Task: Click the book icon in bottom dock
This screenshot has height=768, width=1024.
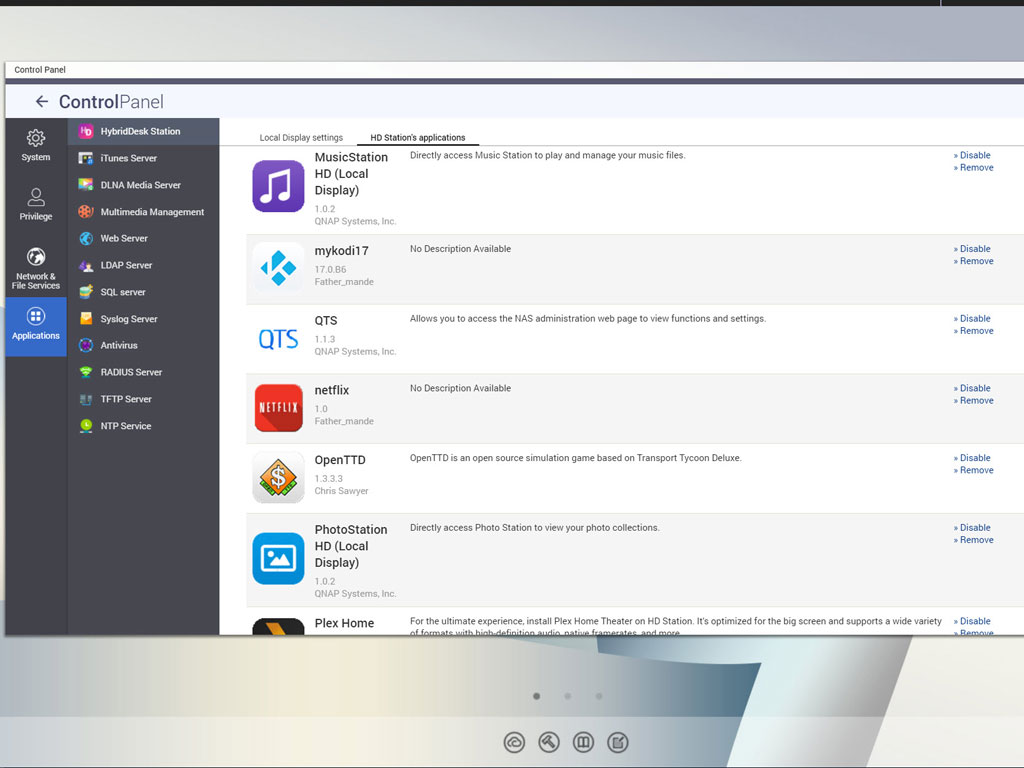Action: pyautogui.click(x=583, y=743)
